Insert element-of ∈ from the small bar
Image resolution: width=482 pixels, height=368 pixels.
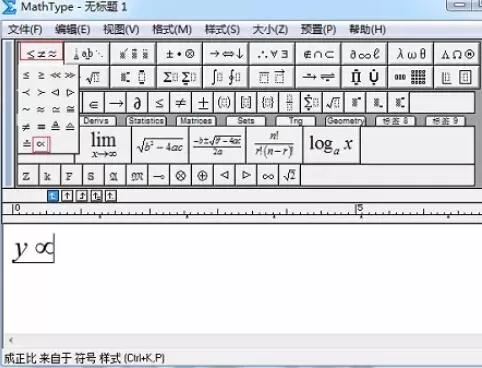[x=94, y=103]
